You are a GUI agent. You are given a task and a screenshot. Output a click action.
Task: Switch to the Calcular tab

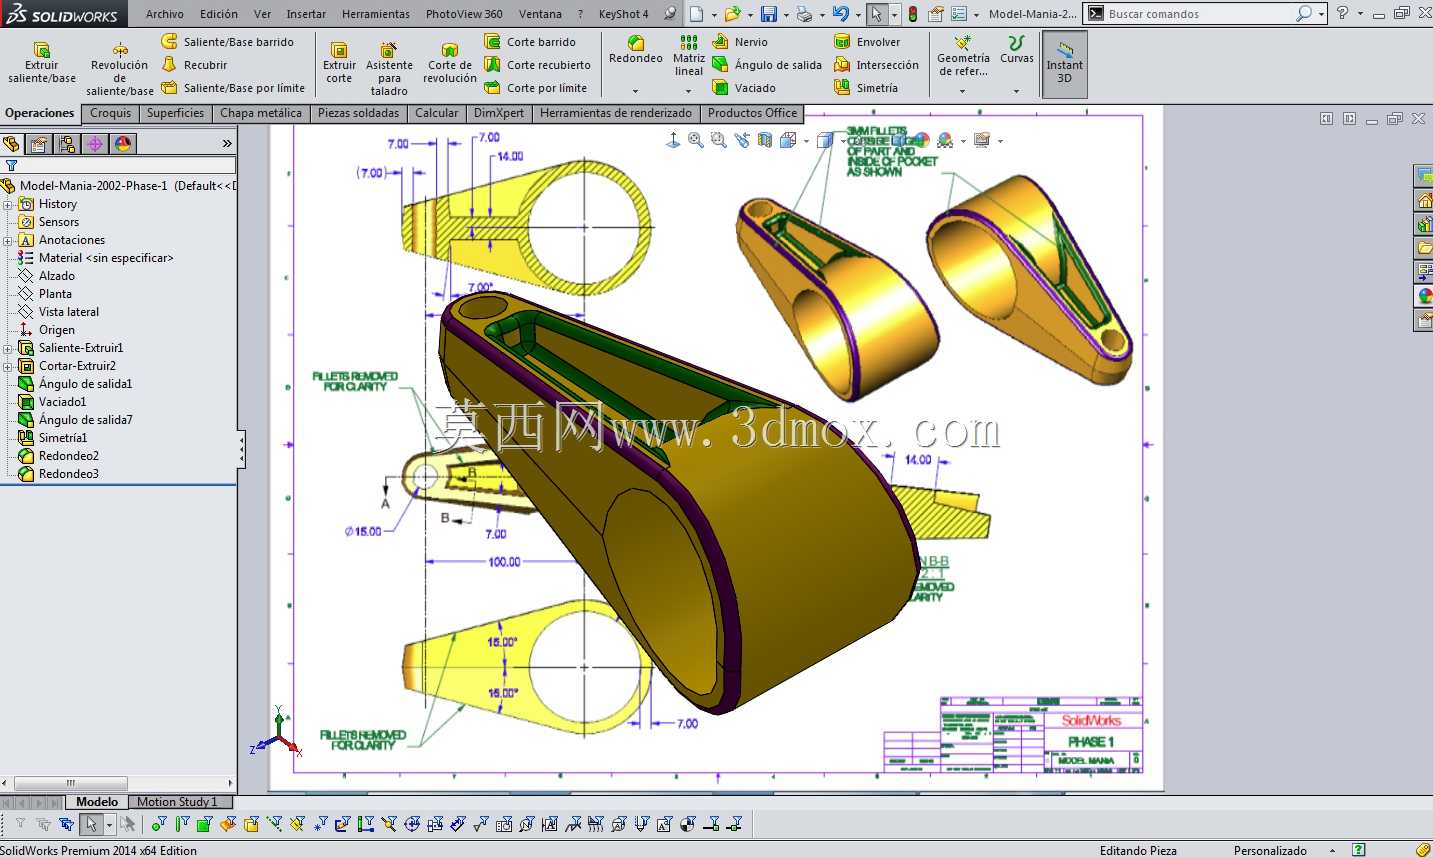click(x=437, y=113)
